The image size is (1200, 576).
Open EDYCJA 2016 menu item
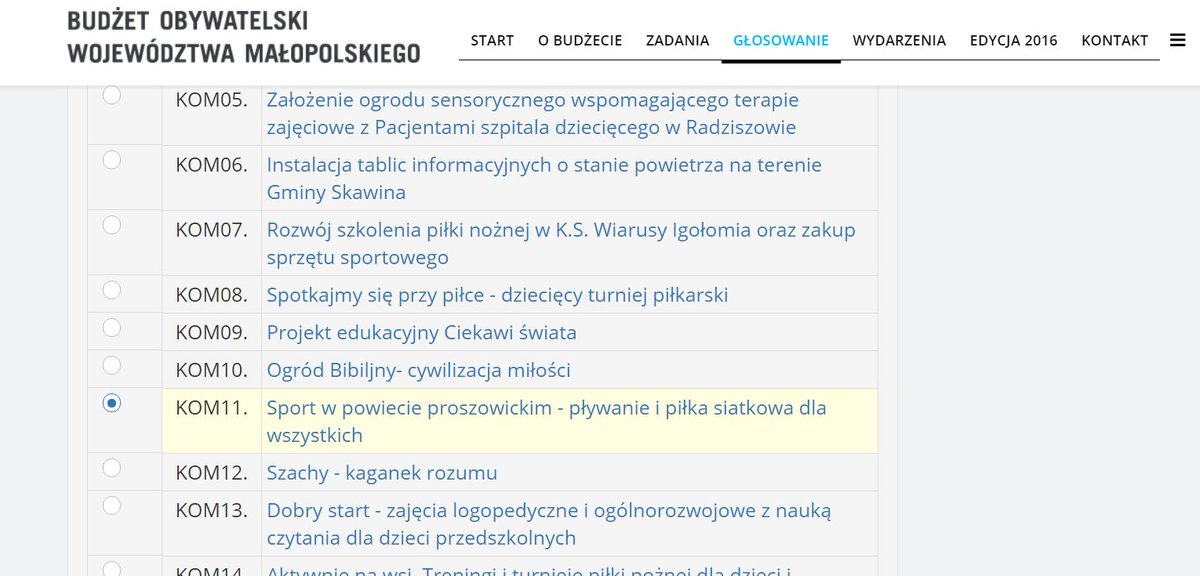[1014, 40]
